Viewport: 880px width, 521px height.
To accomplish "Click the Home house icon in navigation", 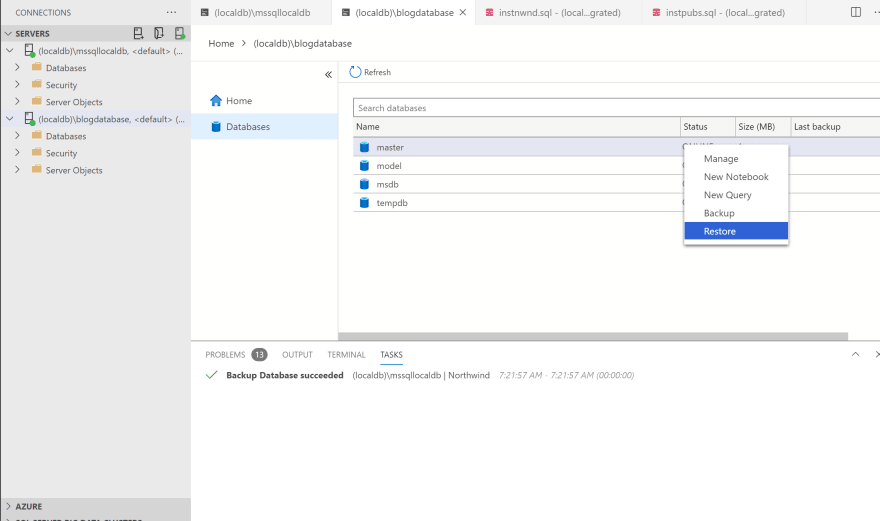I will 216,100.
